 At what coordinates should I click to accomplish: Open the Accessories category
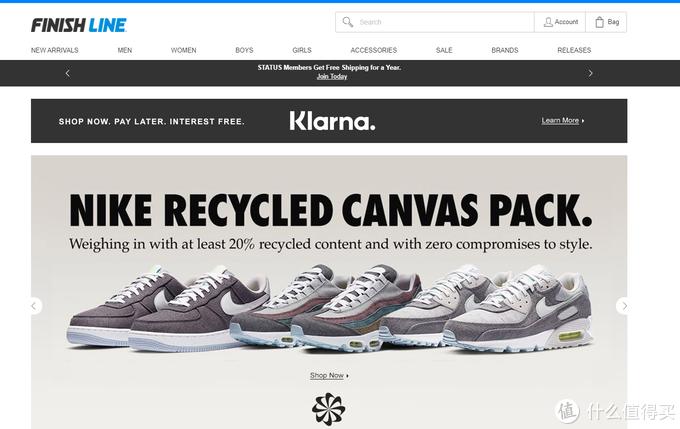pyautogui.click(x=374, y=50)
